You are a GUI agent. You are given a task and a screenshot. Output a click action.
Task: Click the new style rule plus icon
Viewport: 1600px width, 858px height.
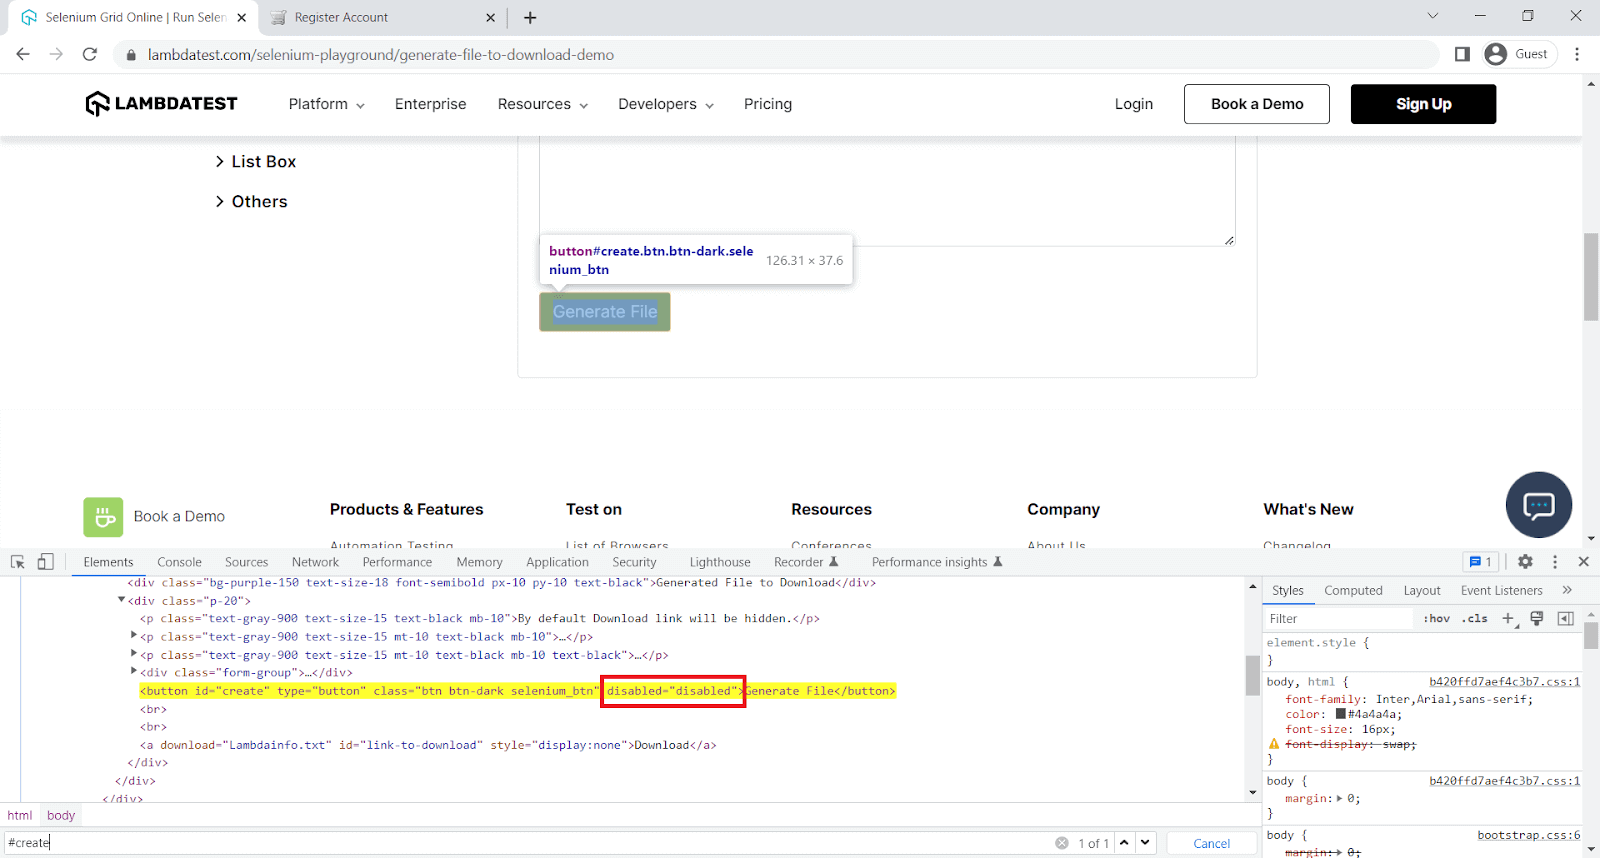1509,618
